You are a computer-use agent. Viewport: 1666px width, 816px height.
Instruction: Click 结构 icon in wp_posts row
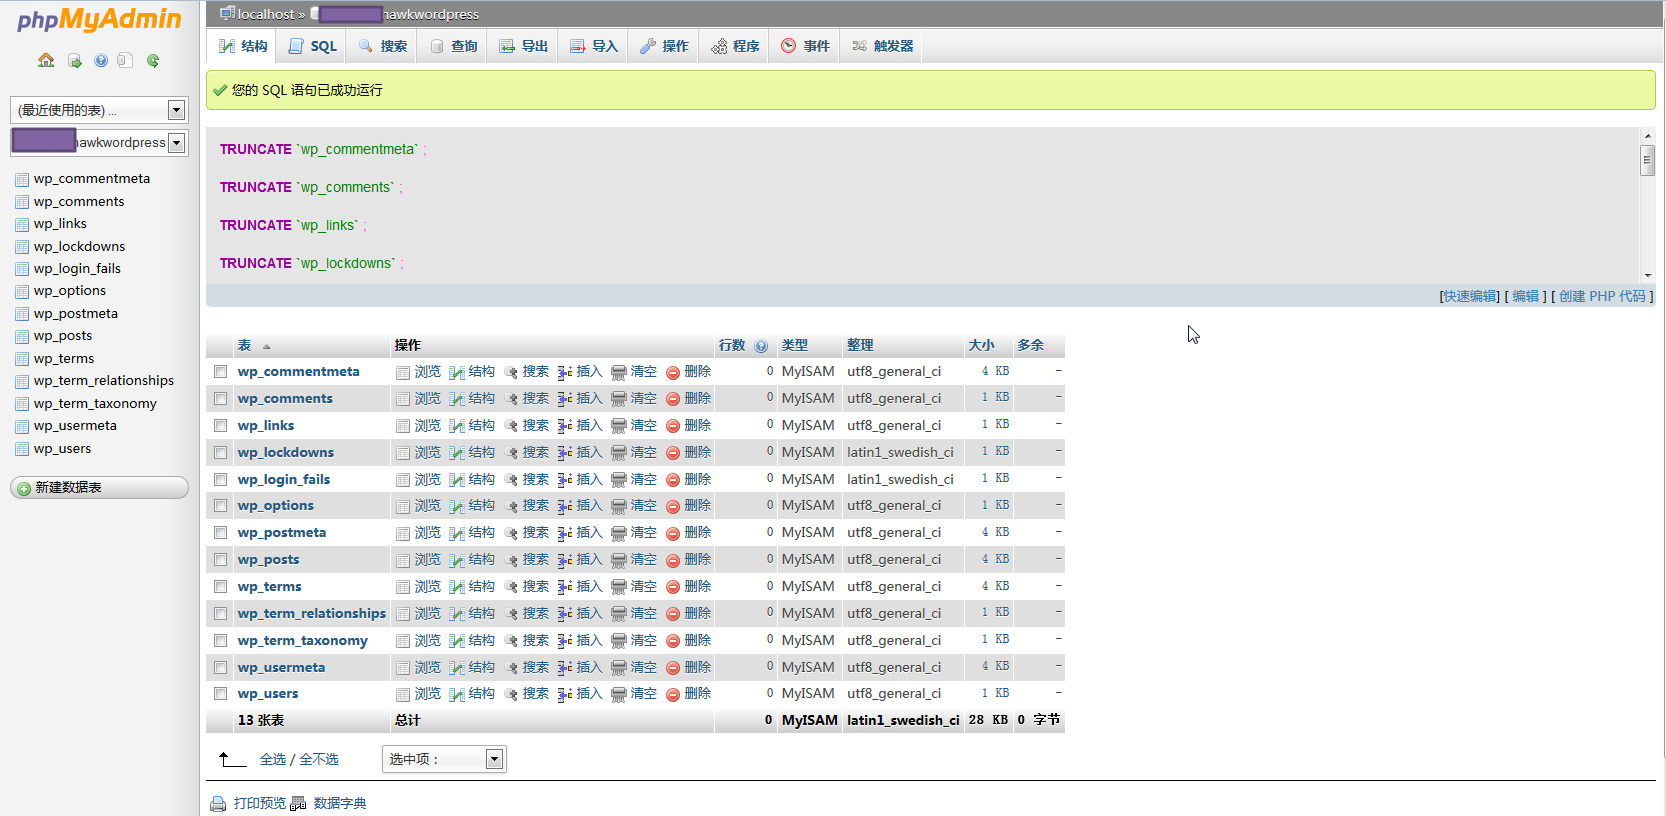(x=457, y=560)
